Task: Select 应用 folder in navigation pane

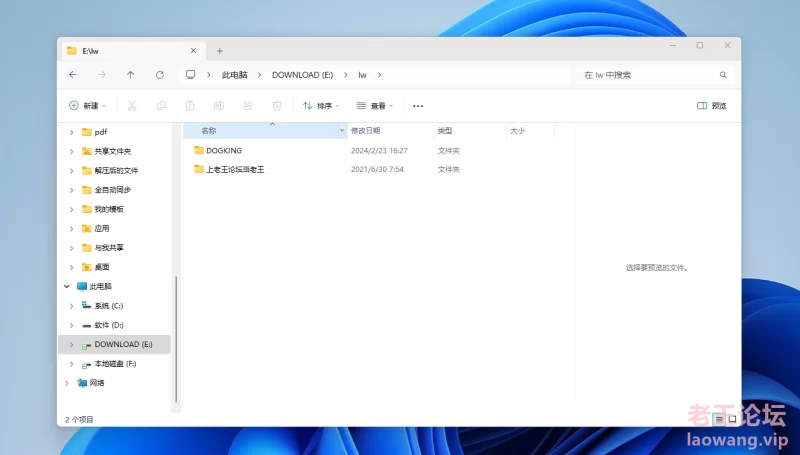Action: click(x=102, y=229)
